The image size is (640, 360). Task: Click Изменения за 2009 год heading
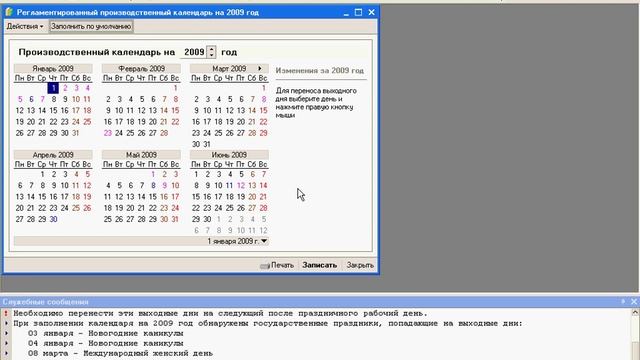click(320, 71)
